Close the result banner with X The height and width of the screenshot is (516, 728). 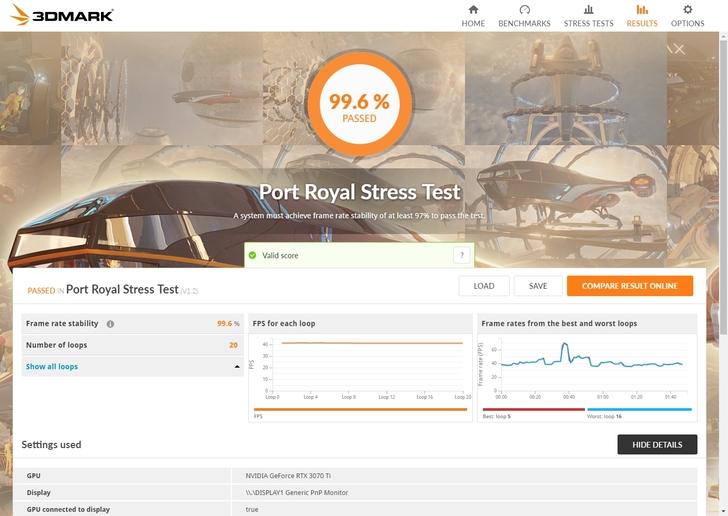679,49
